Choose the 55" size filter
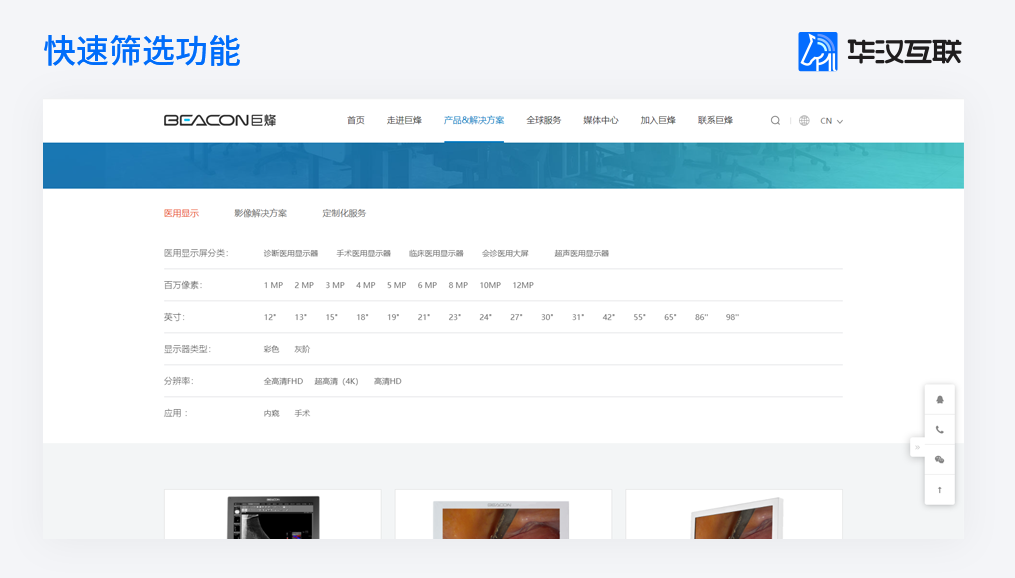Image resolution: width=1015 pixels, height=578 pixels. pos(640,317)
